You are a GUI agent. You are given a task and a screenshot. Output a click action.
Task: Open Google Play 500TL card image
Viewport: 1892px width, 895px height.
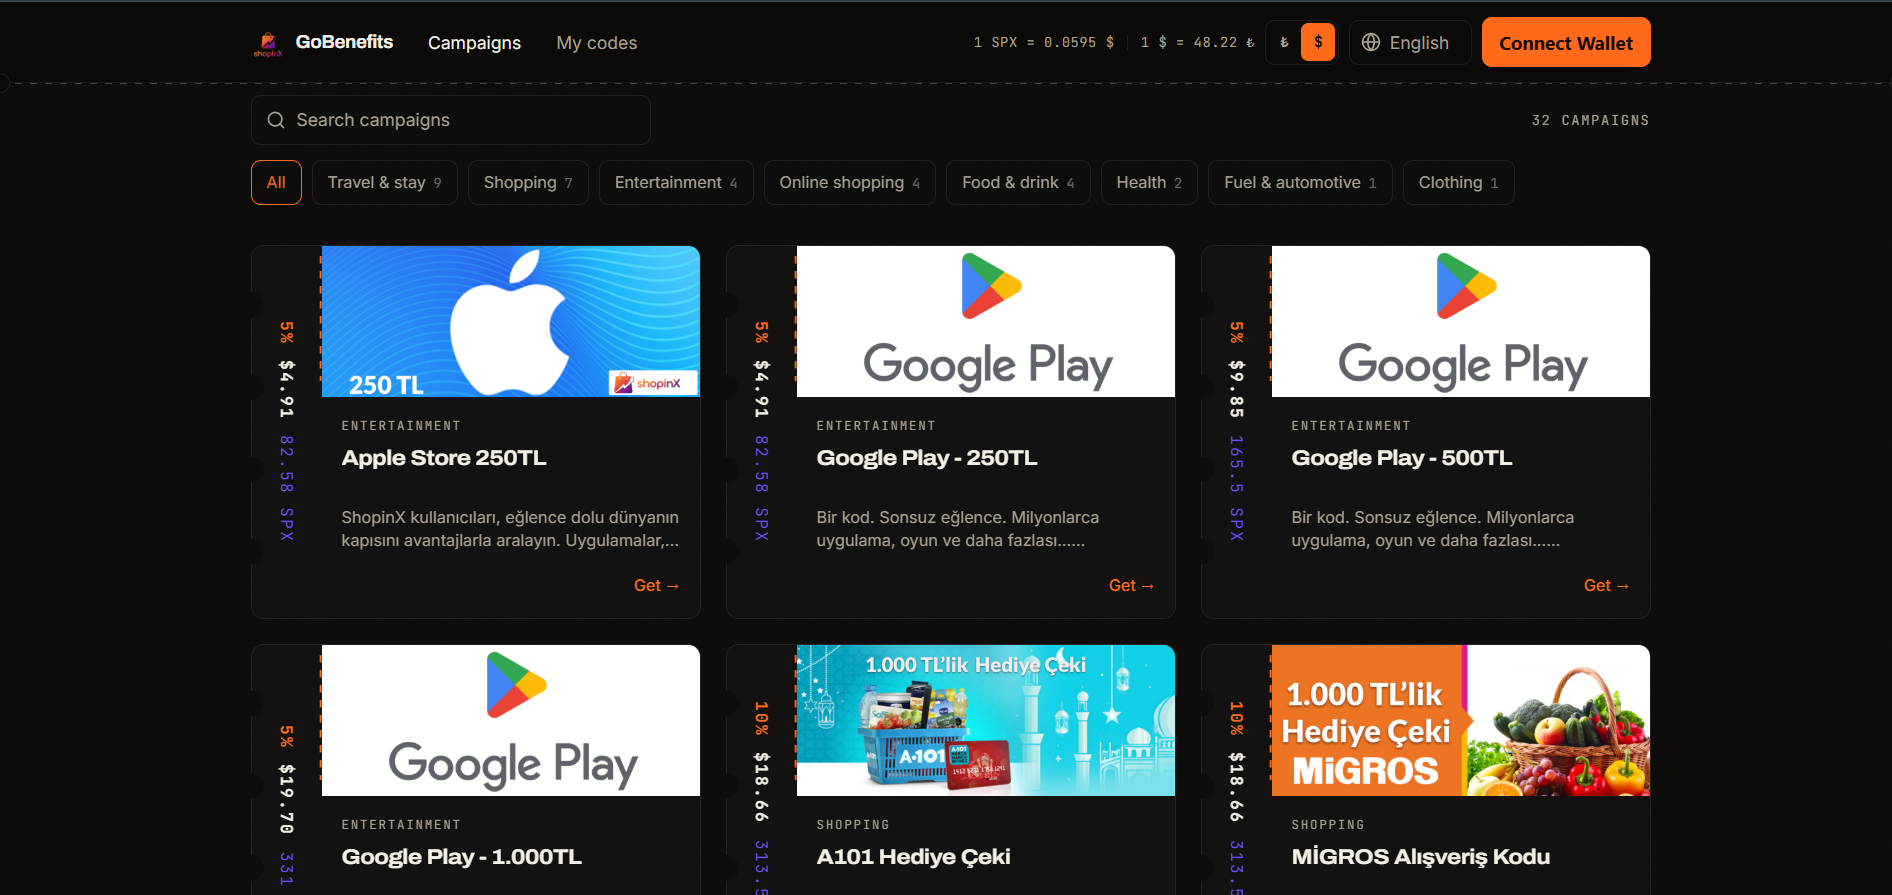tap(1461, 322)
